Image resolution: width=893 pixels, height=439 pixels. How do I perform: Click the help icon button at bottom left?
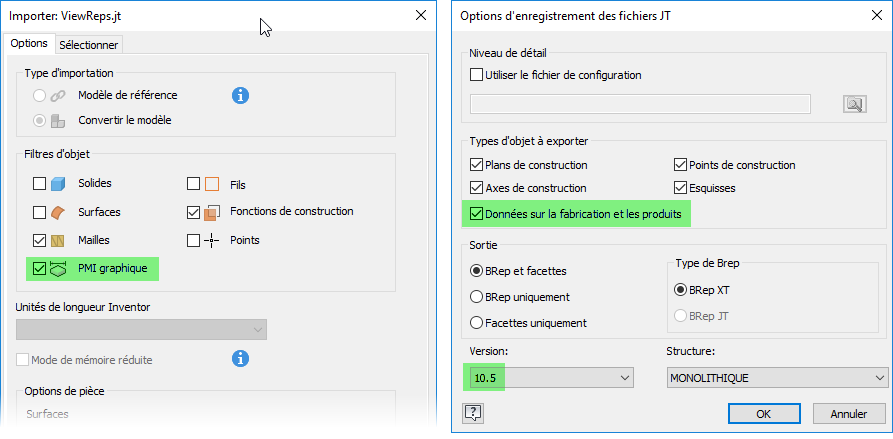474,412
